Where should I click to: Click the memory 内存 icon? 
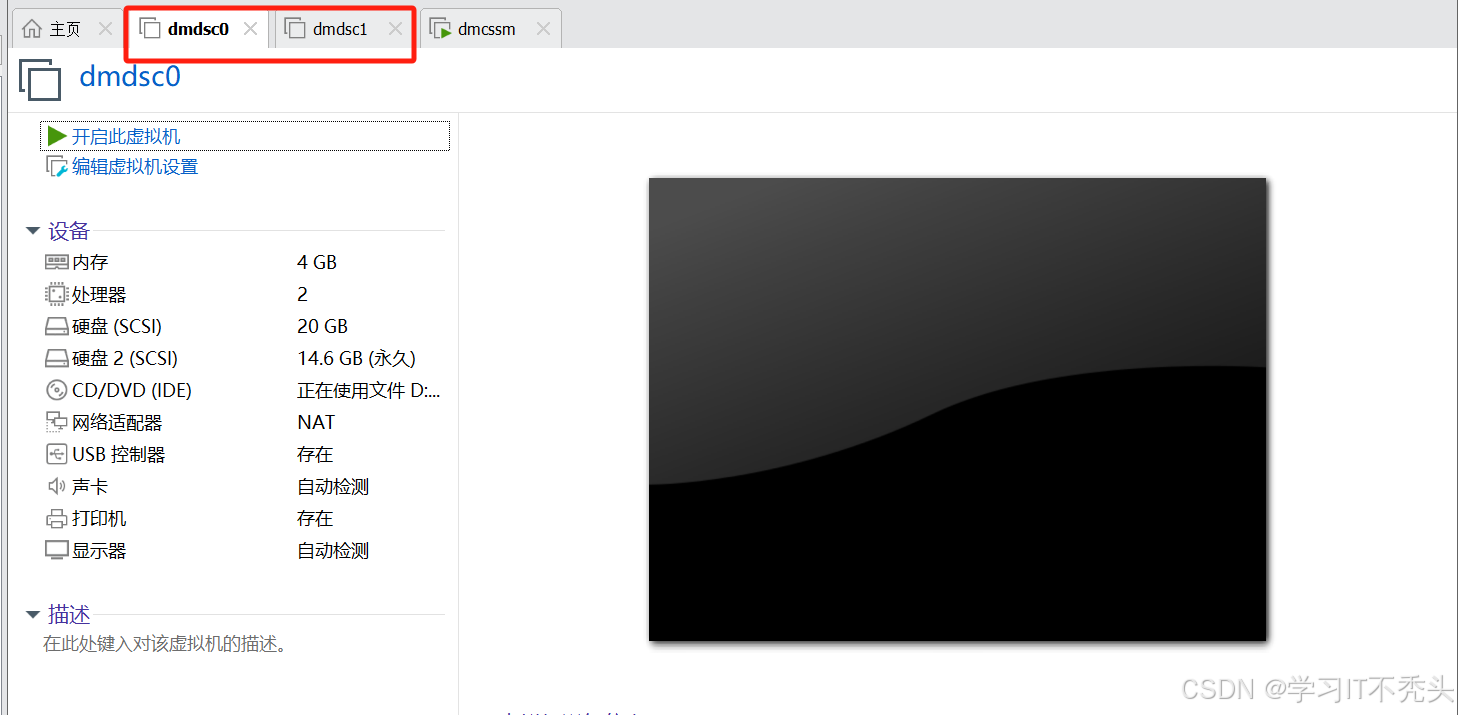[x=57, y=262]
